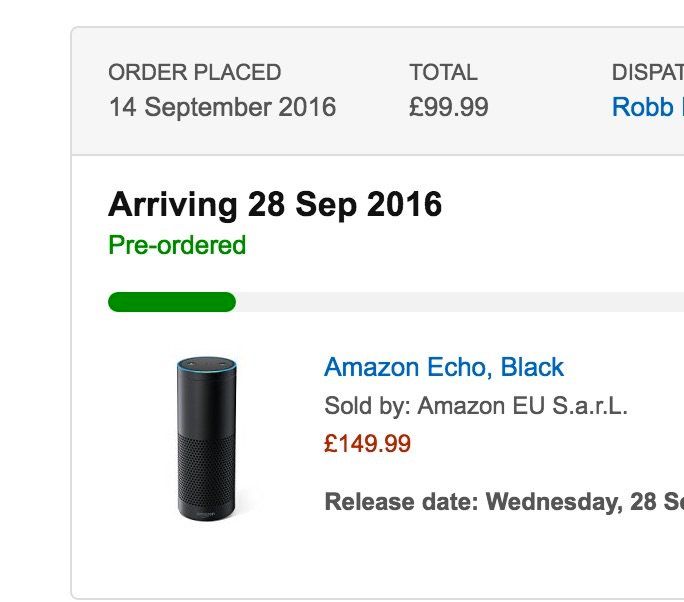Click the green Pre-ordered status text
Image resolution: width=684 pixels, height=602 pixels.
176,245
